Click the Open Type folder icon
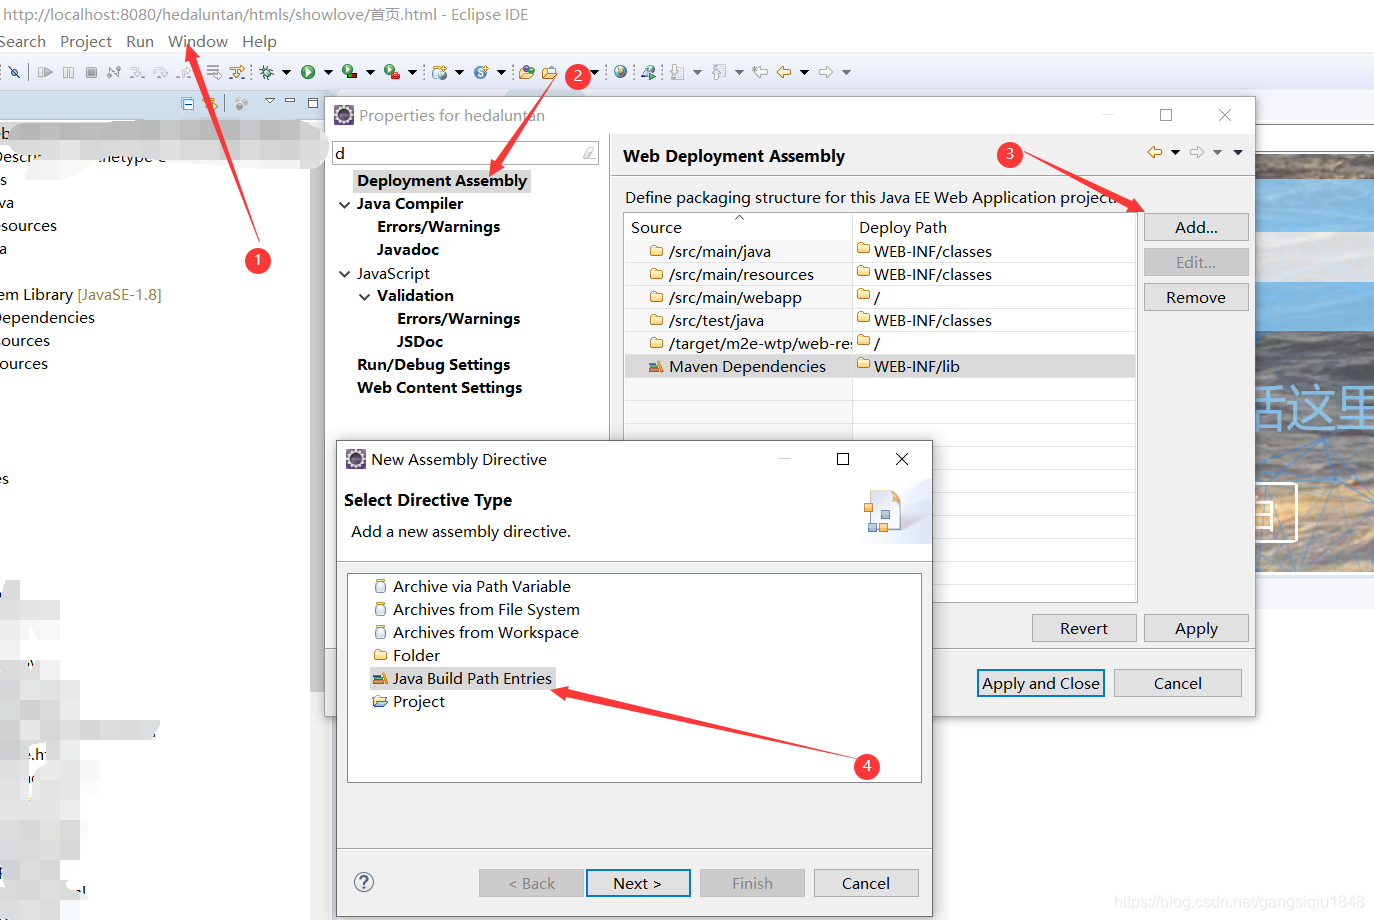 (527, 72)
